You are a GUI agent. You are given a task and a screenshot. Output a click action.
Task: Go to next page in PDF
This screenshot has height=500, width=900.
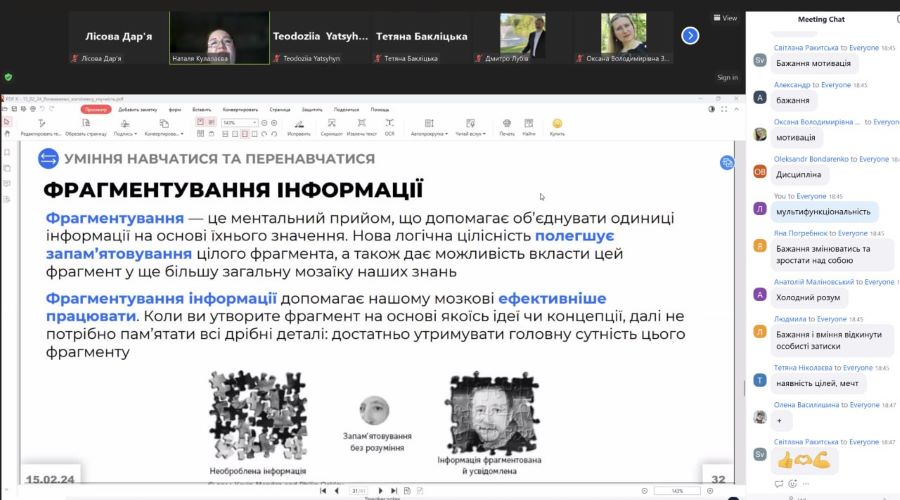[x=380, y=491]
